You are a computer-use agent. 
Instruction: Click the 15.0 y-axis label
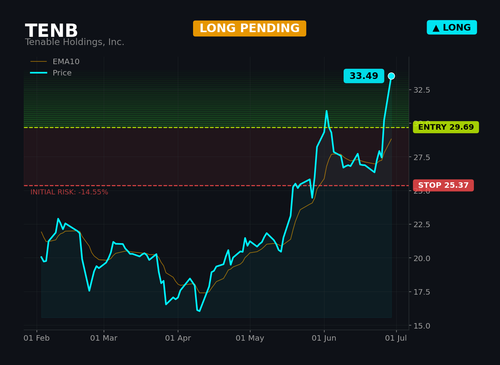point(422,326)
